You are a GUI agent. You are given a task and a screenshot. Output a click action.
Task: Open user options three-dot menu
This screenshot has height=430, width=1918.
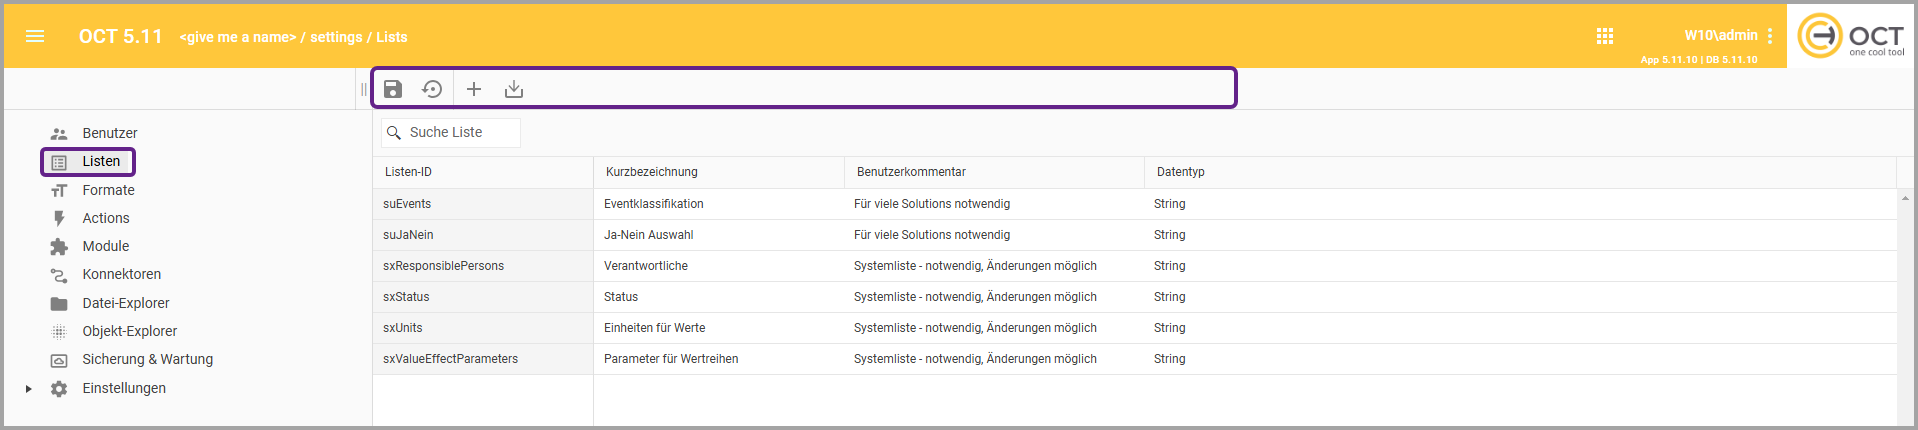[1770, 36]
